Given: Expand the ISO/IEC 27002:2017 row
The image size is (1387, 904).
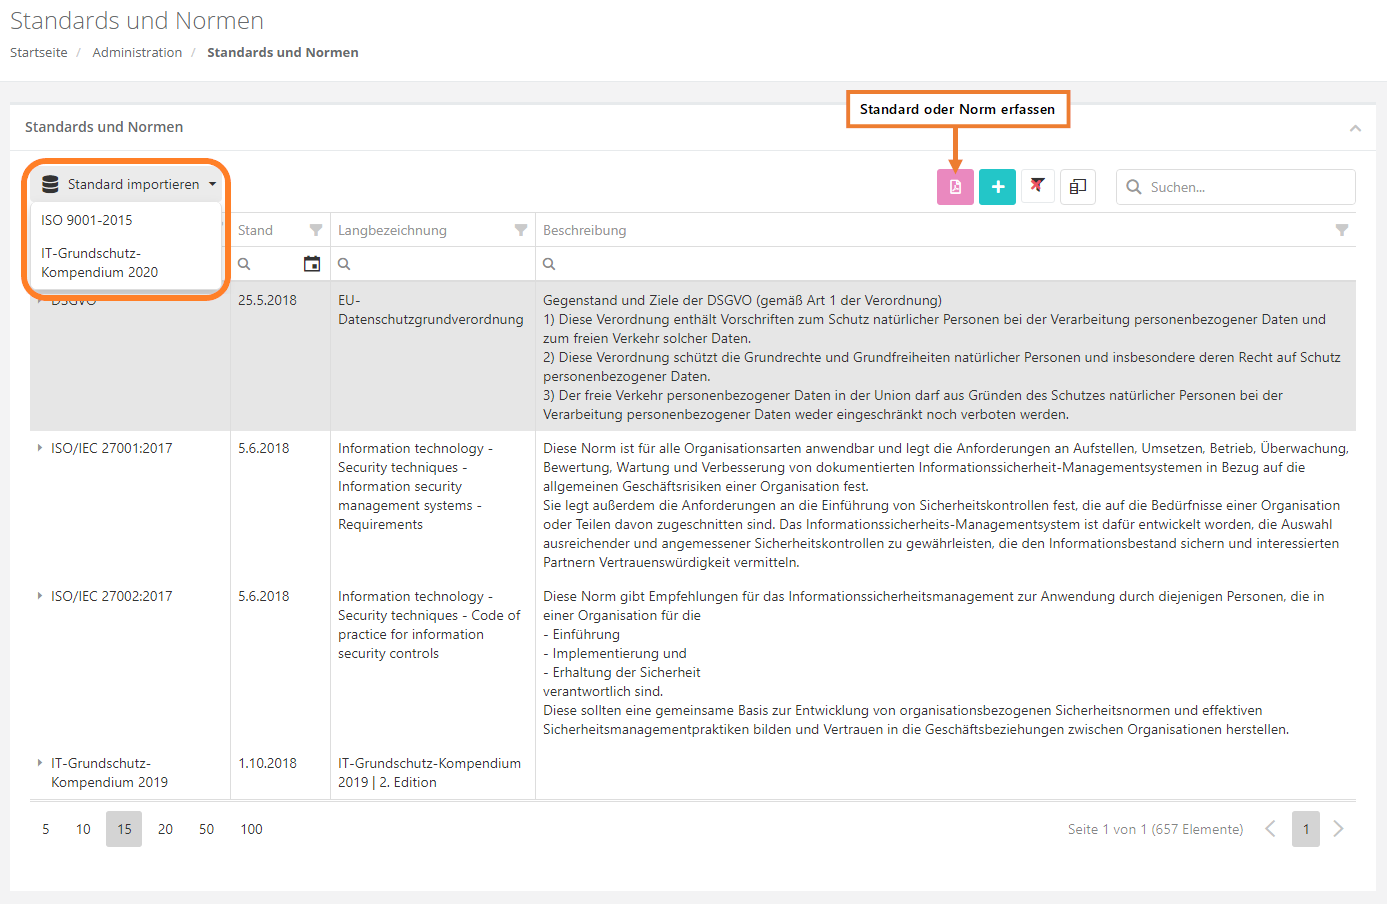Looking at the screenshot, I should point(40,596).
